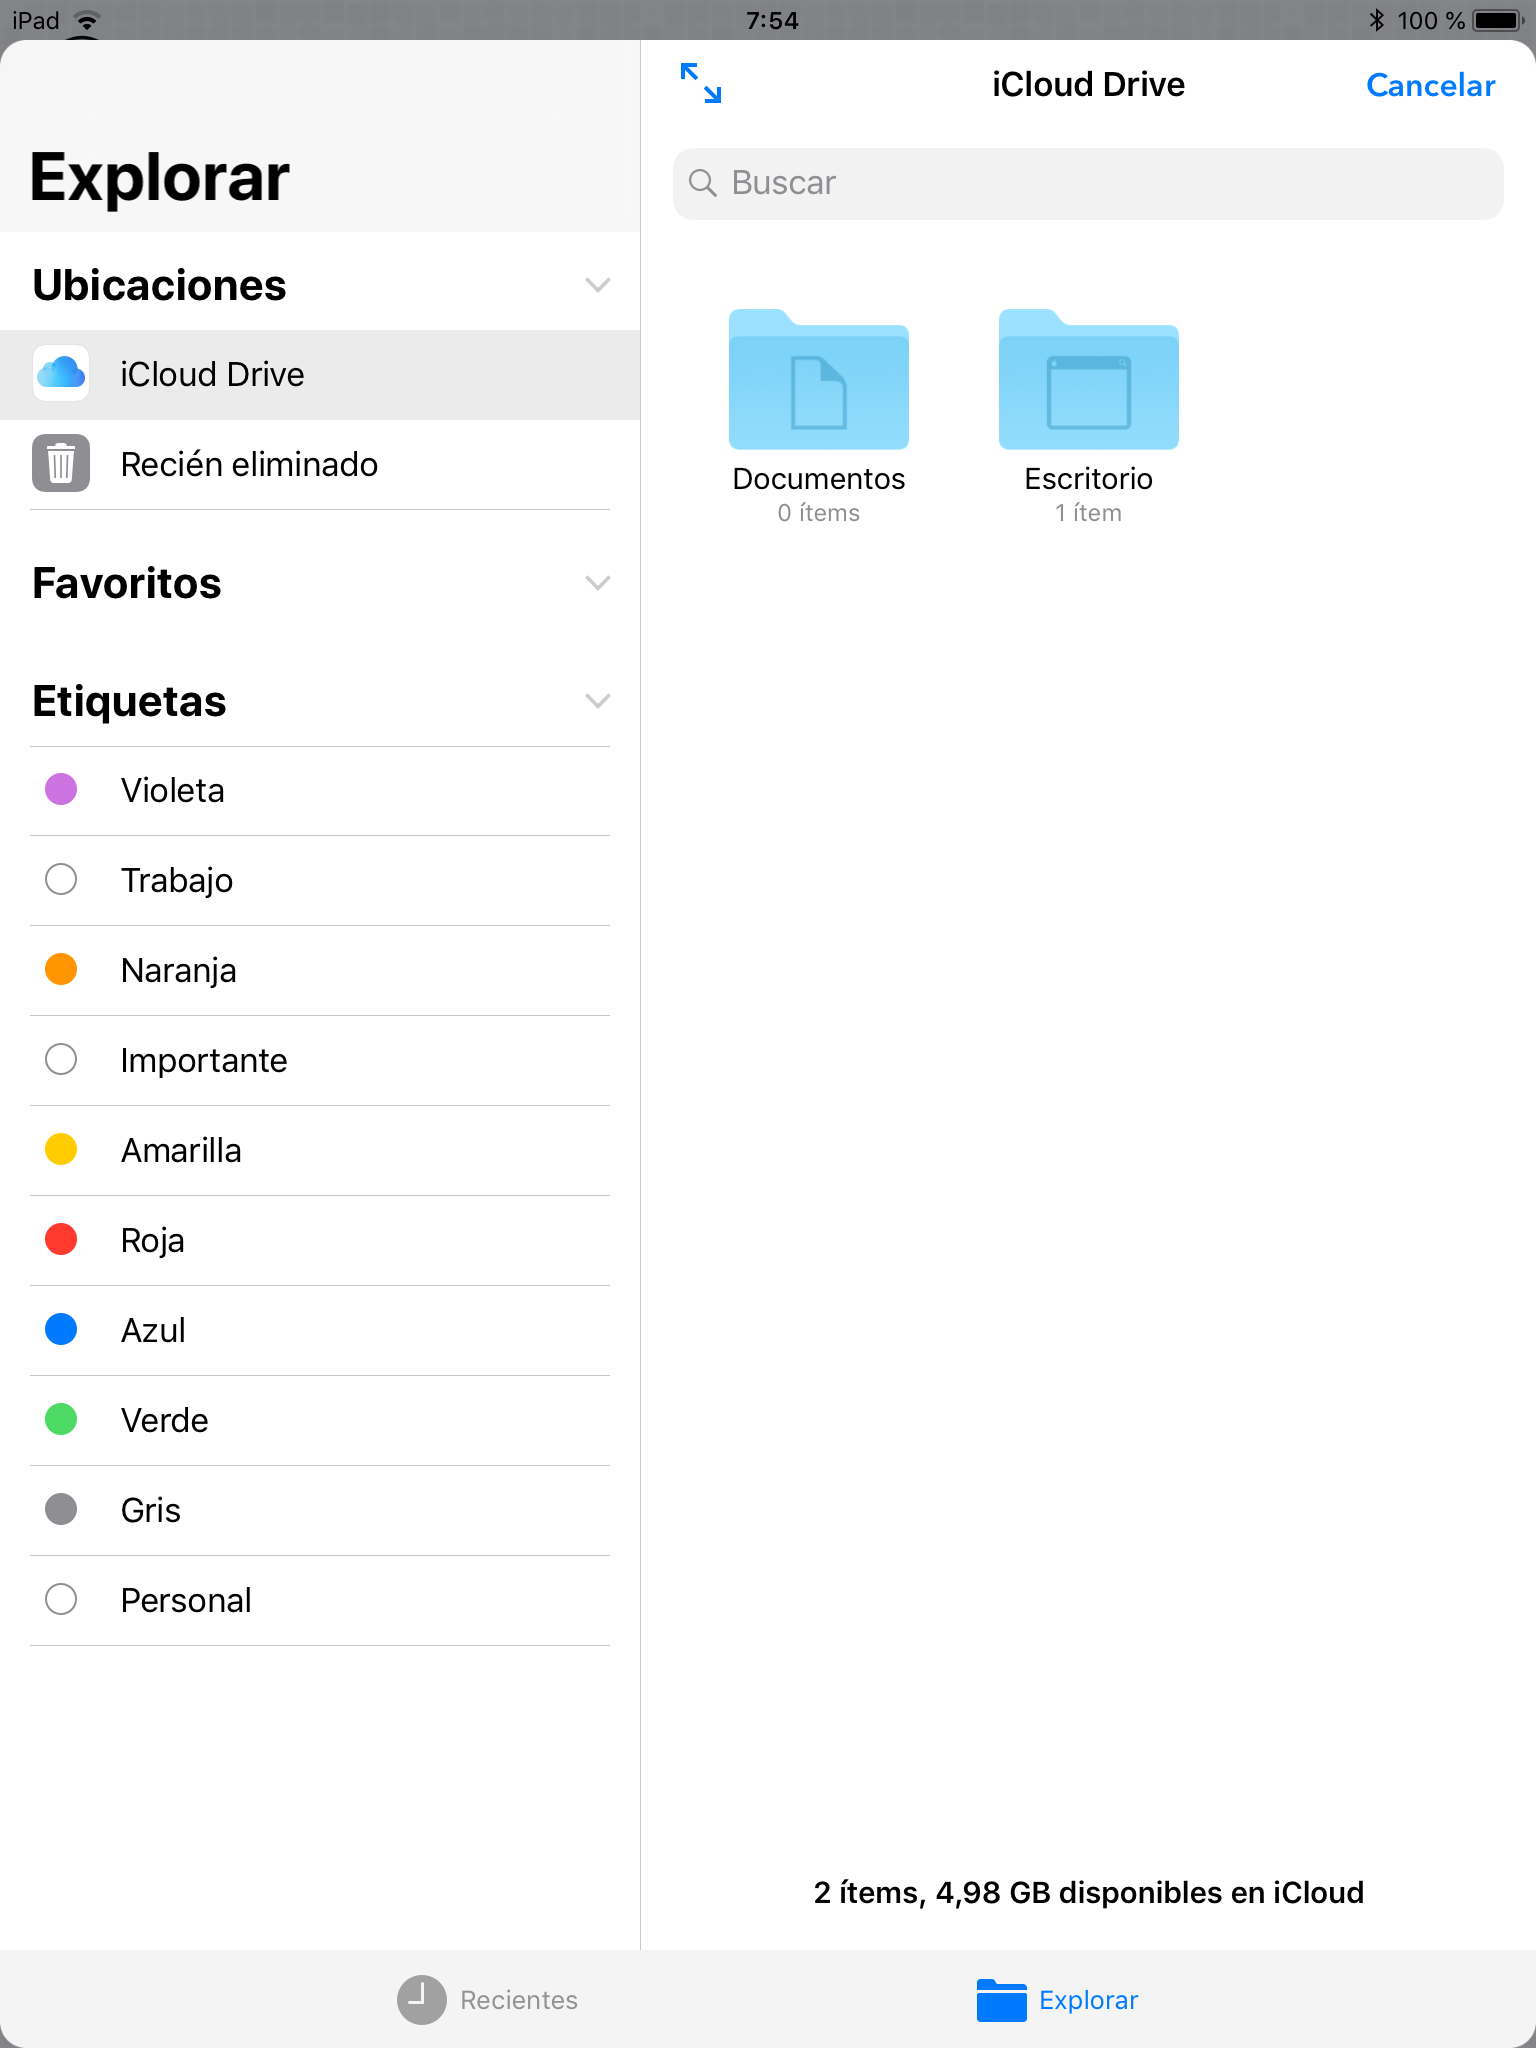Collapse the Ubicaciones section

597,285
